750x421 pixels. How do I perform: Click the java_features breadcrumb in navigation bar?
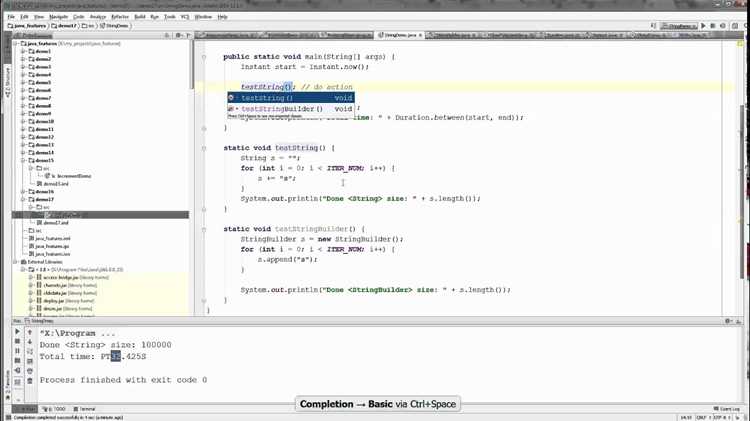(27, 25)
